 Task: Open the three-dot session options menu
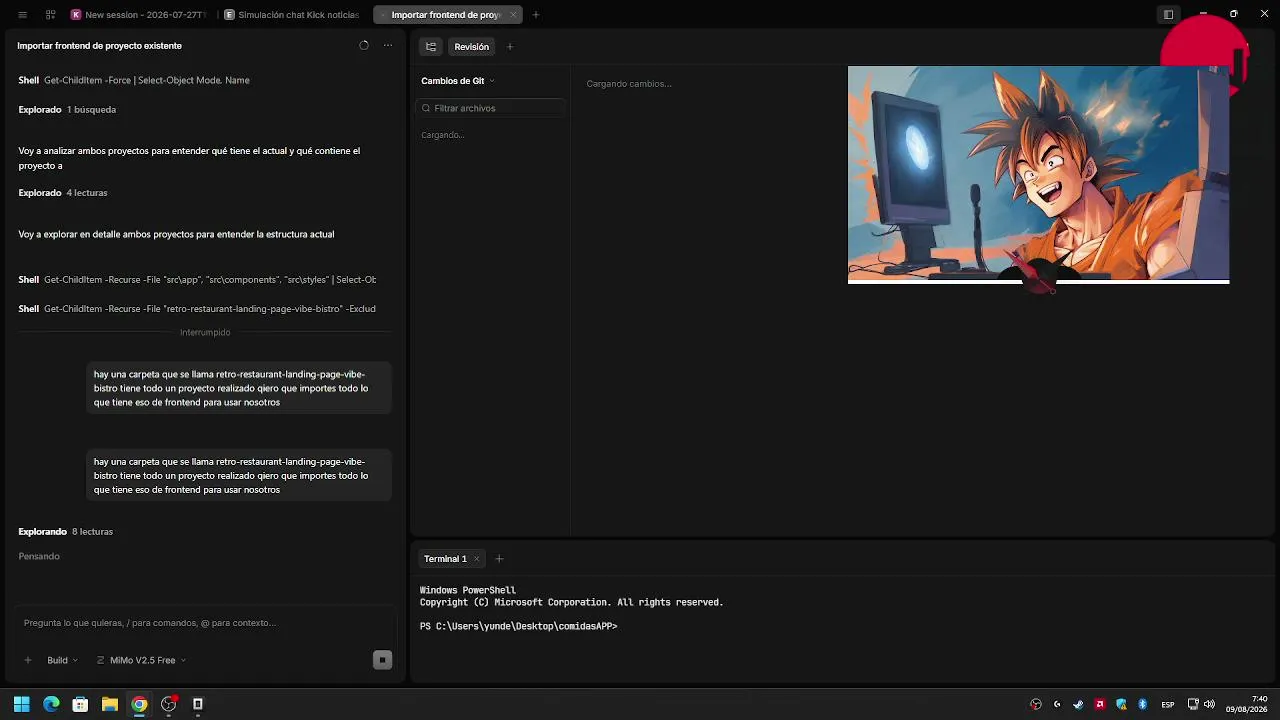coord(388,46)
